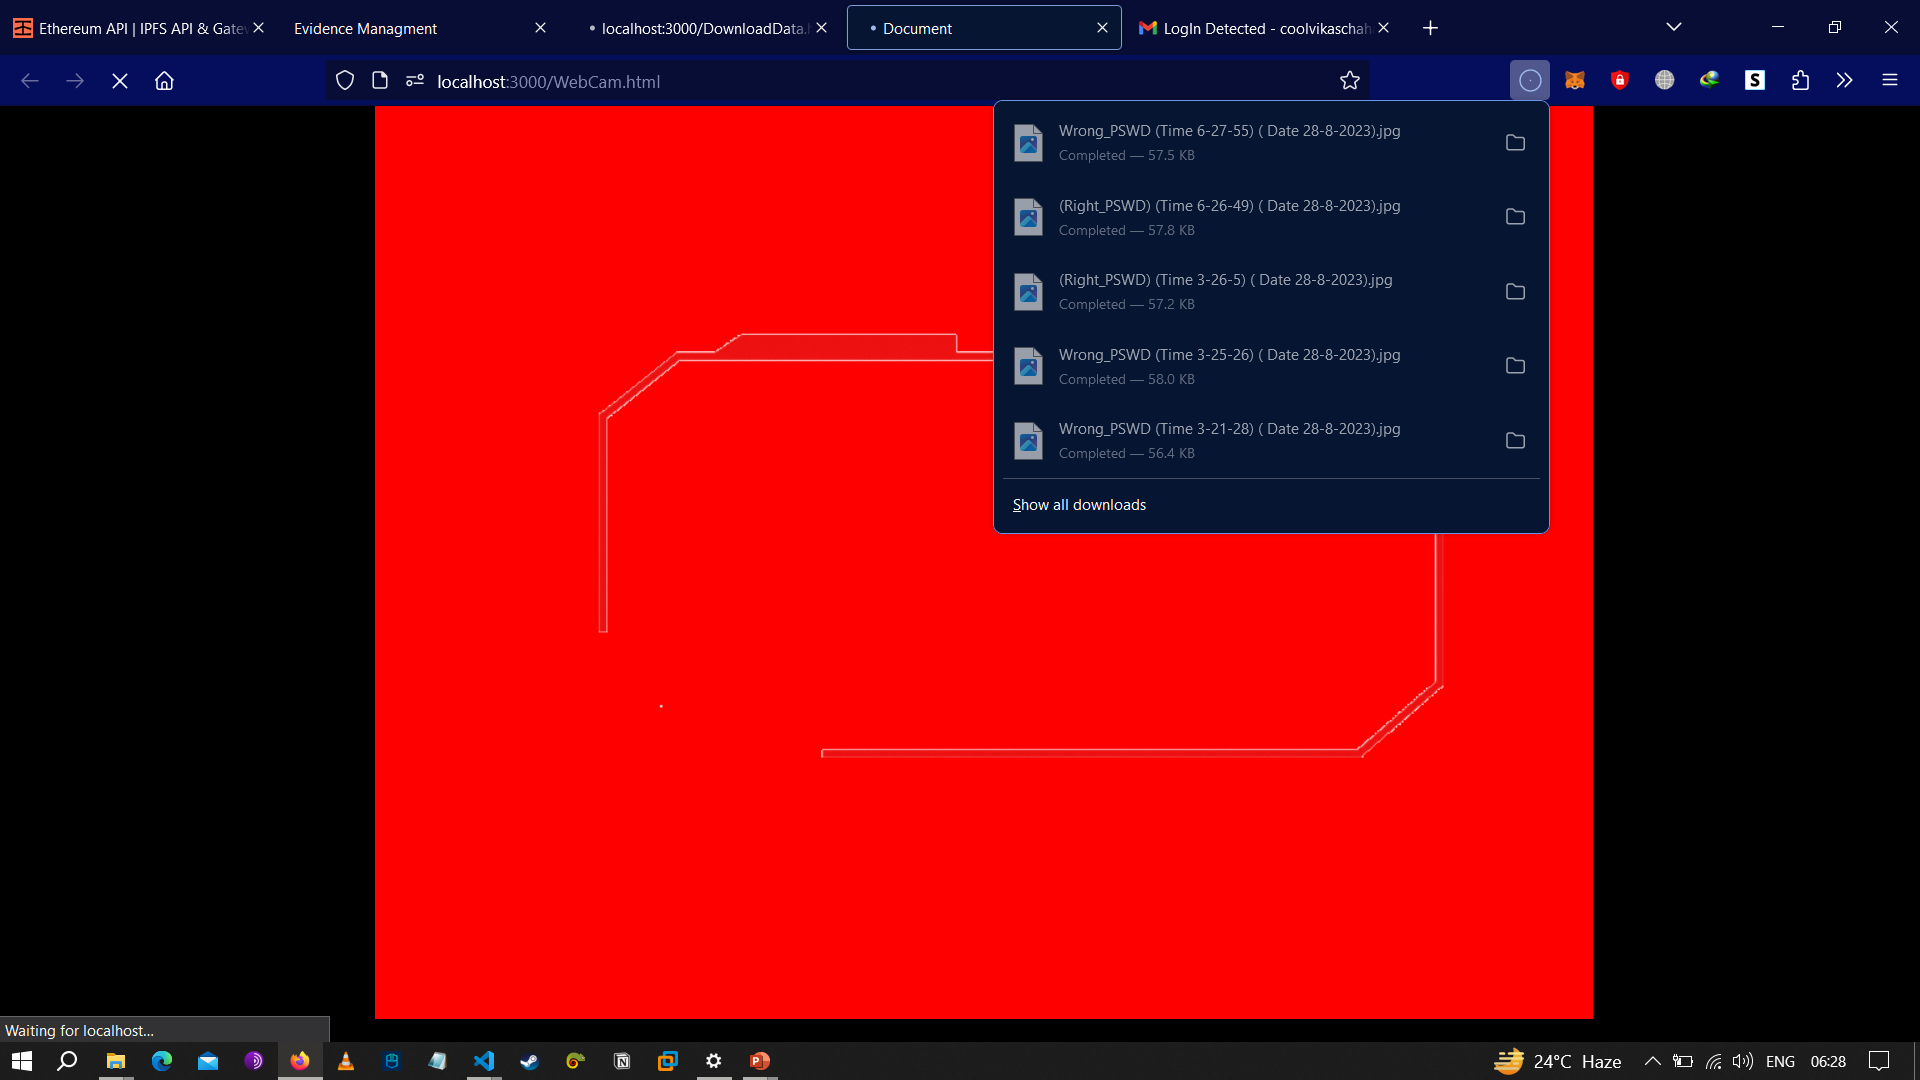
Task: Switch to LogIn Detected Gmail tab
Action: coord(1255,28)
